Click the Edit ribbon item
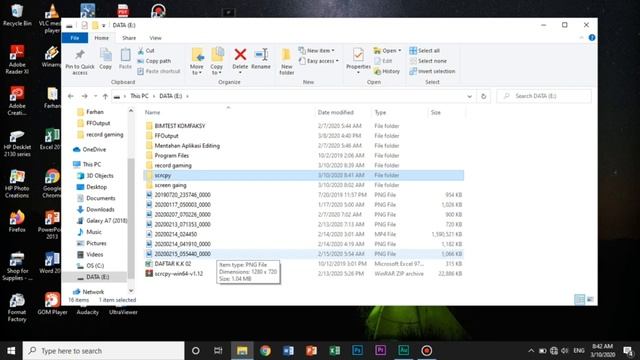The height and width of the screenshot is (360, 640). tap(383, 61)
